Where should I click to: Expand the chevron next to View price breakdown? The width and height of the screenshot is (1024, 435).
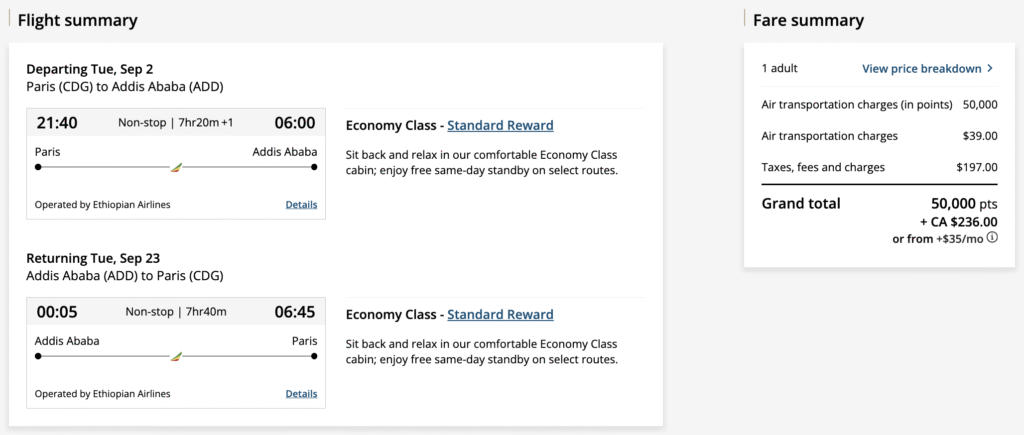pyautogui.click(x=990, y=69)
